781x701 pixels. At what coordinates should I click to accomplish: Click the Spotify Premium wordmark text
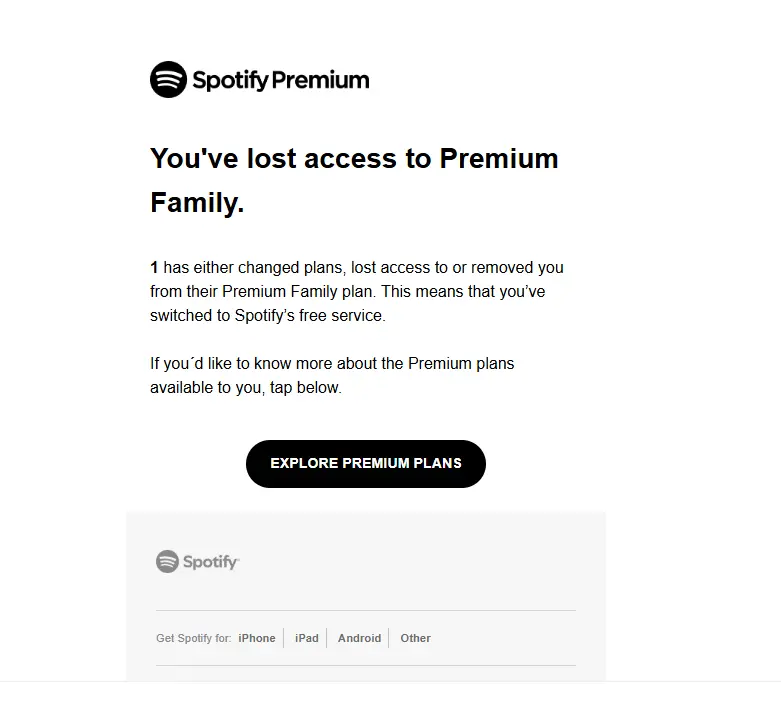coord(281,81)
